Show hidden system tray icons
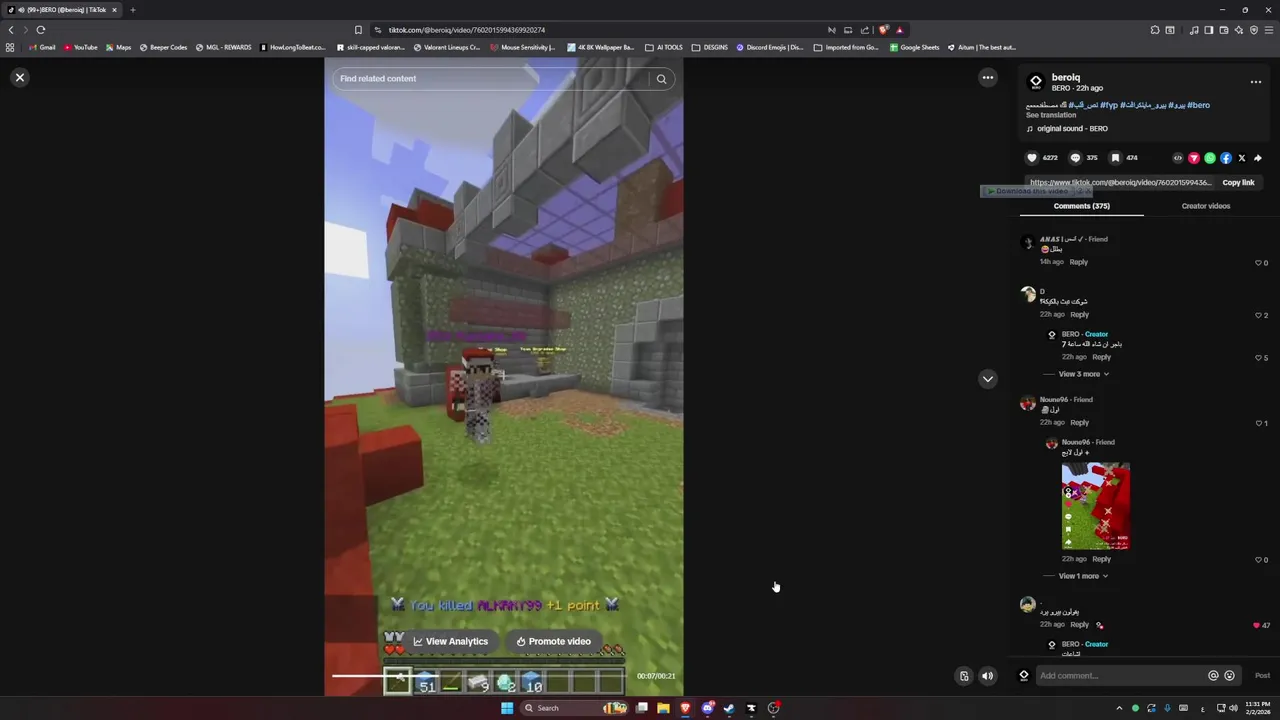This screenshot has height=720, width=1280. pos(1119,708)
